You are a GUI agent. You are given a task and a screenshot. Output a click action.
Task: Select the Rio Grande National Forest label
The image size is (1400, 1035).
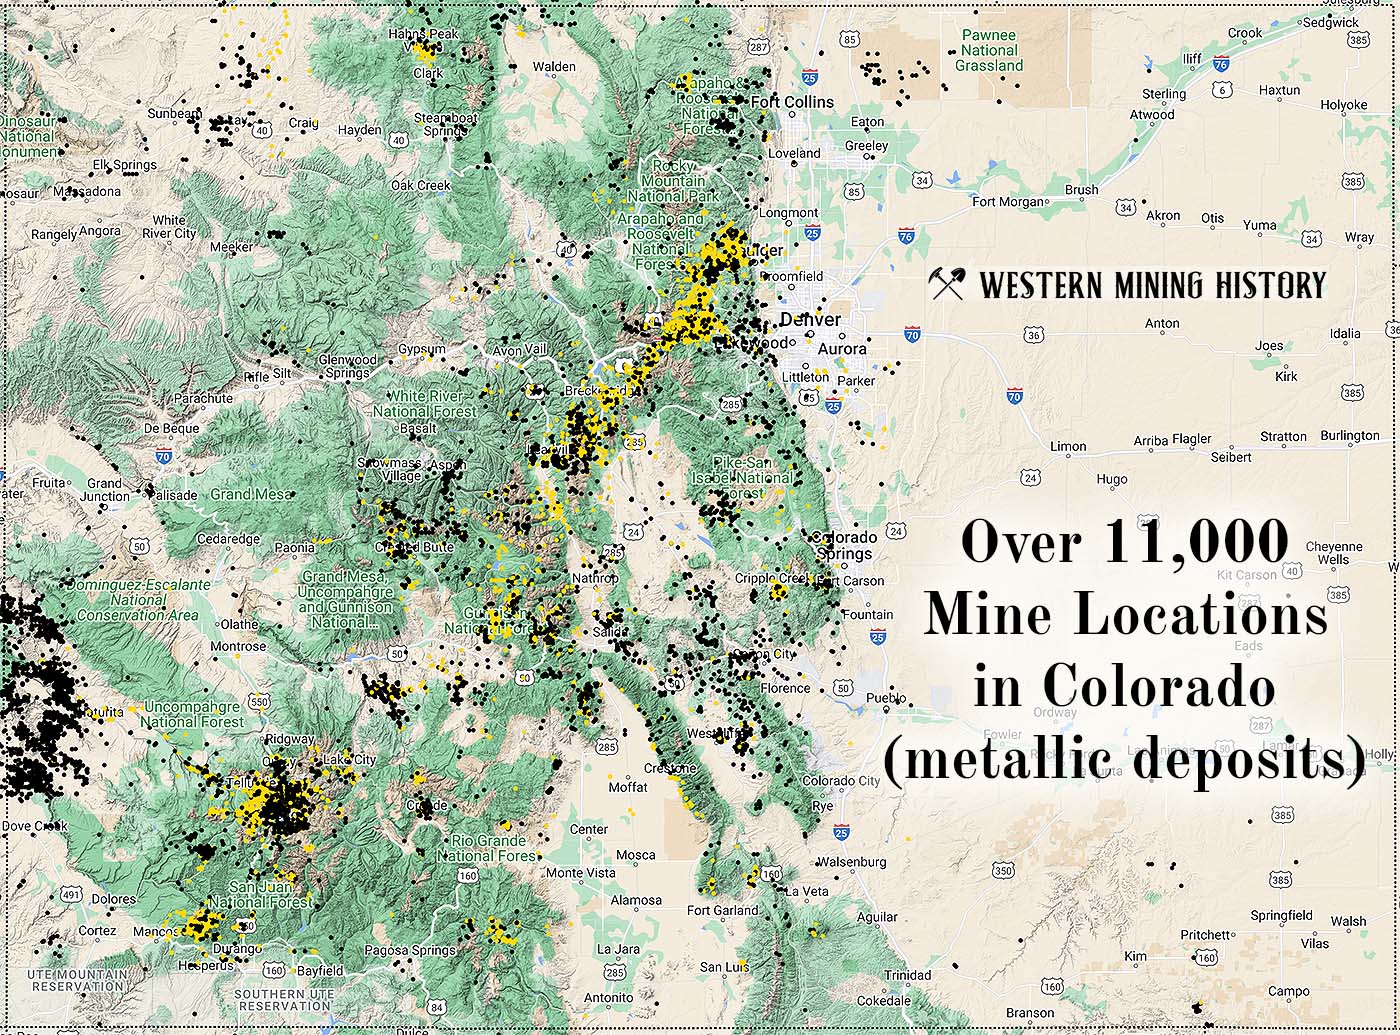pyautogui.click(x=489, y=848)
